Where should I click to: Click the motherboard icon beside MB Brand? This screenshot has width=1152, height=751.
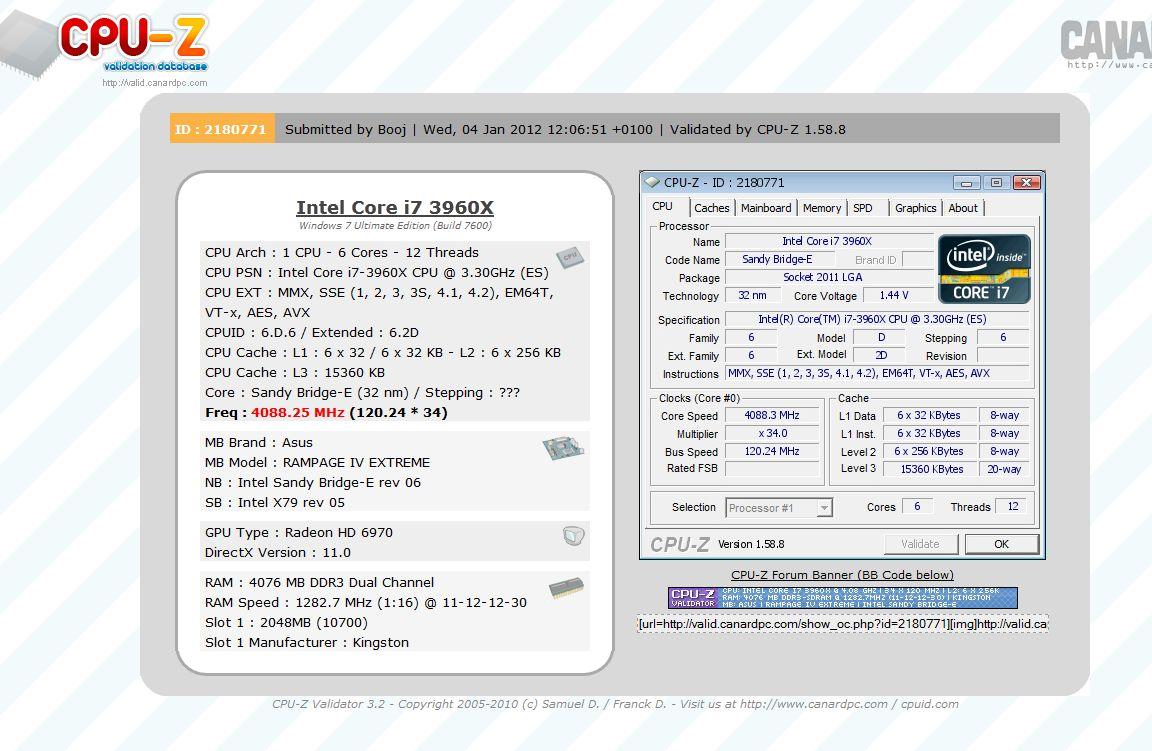point(563,448)
